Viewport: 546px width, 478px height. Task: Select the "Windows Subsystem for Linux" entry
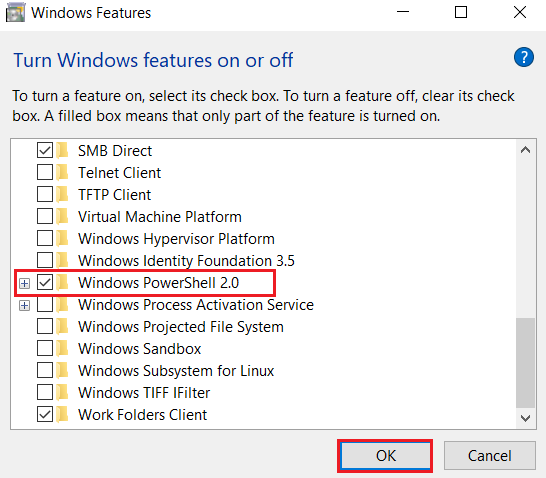pyautogui.click(x=176, y=371)
